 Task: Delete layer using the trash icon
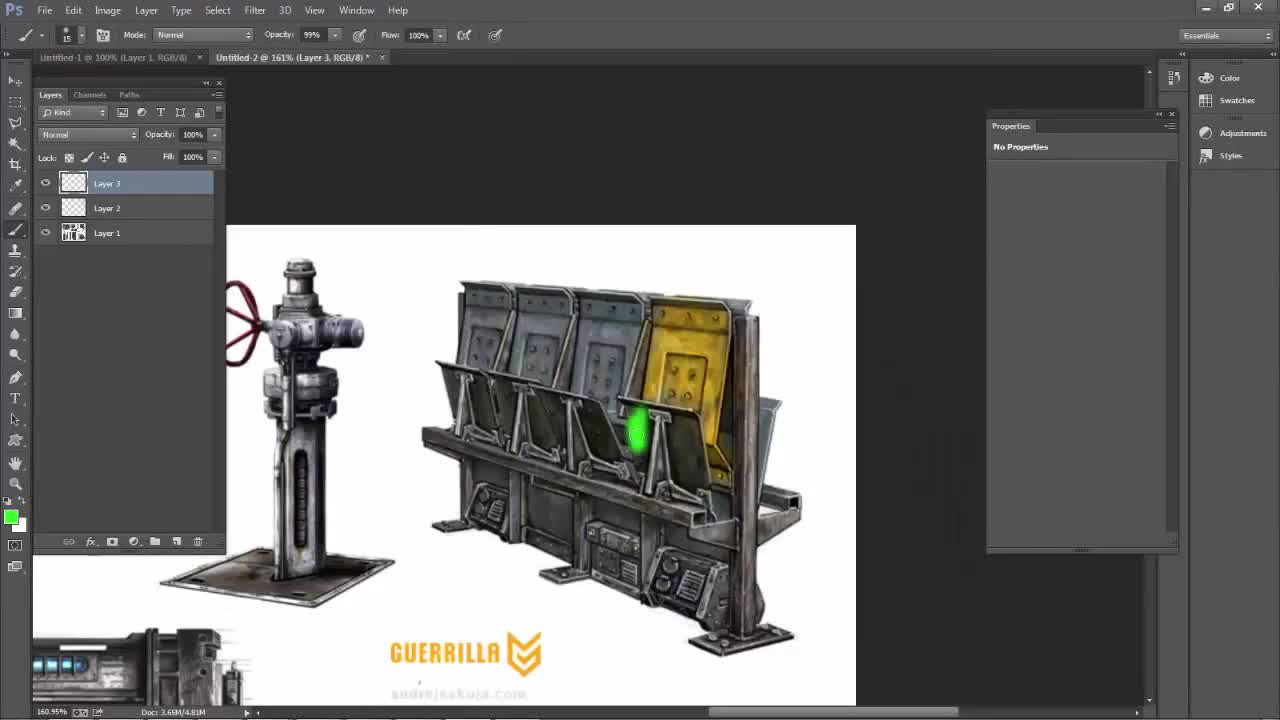pos(198,542)
